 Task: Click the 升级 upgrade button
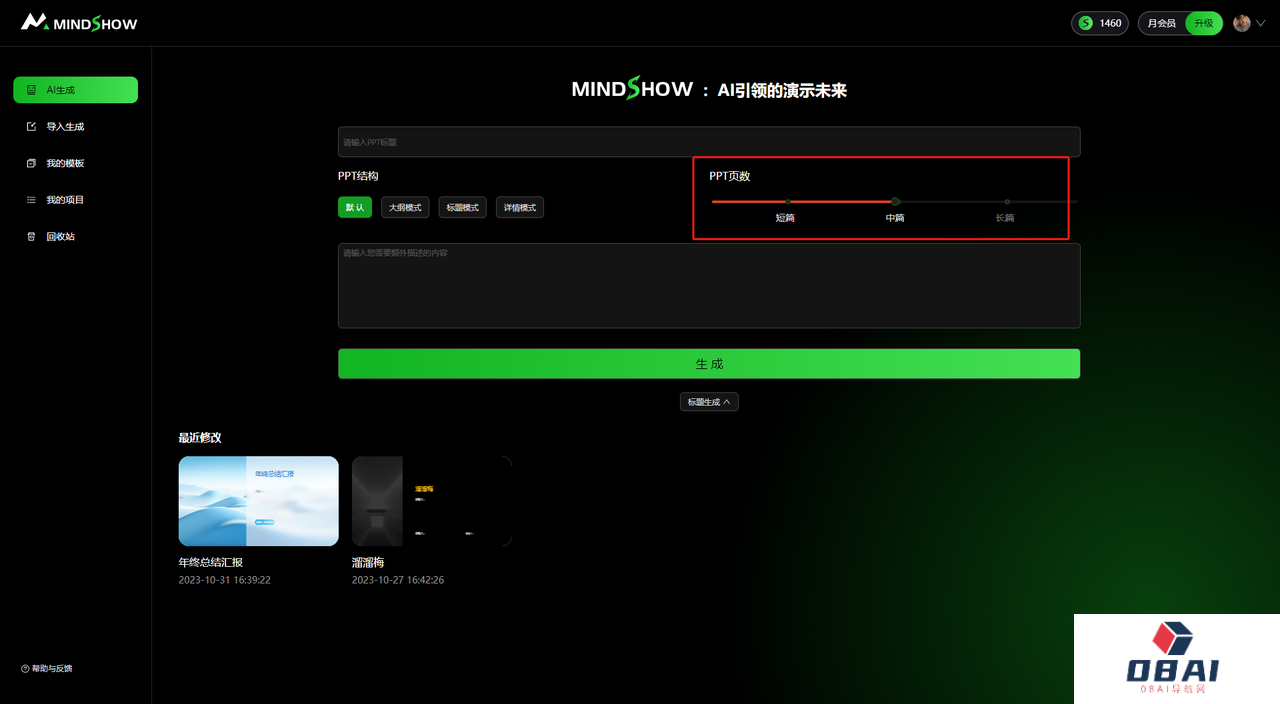pyautogui.click(x=1204, y=22)
